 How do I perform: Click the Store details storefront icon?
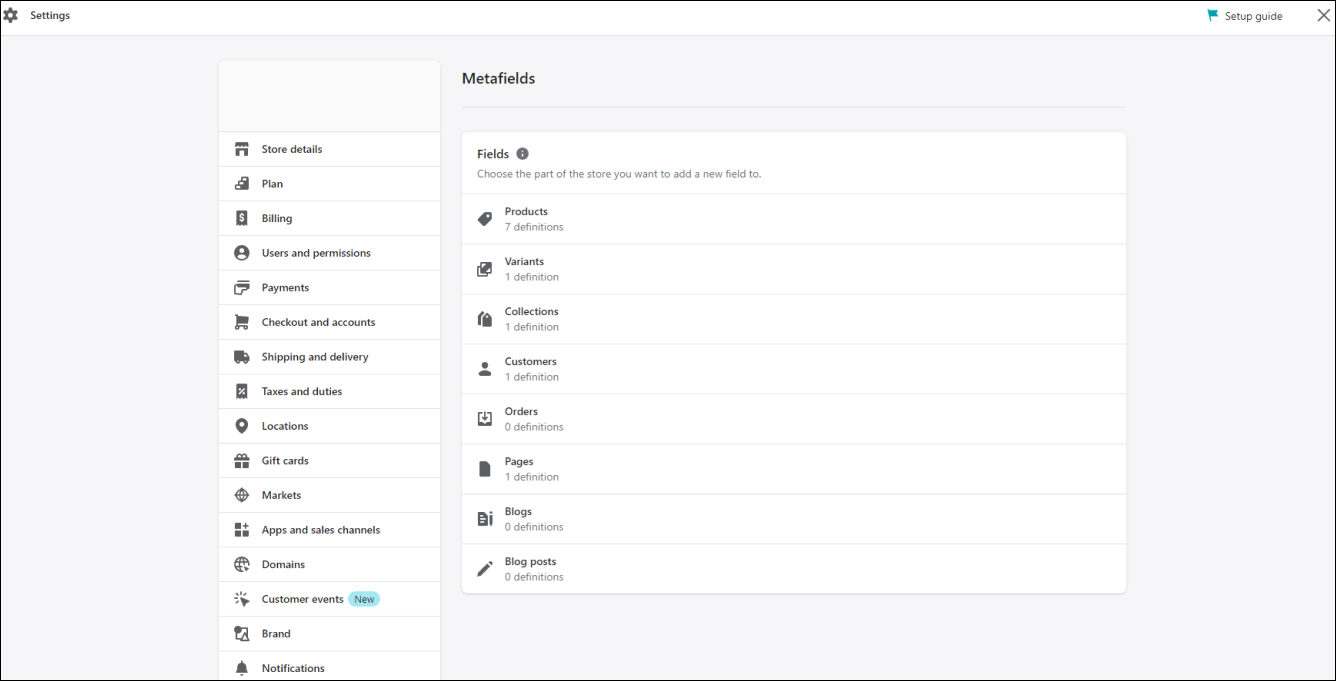tap(242, 149)
